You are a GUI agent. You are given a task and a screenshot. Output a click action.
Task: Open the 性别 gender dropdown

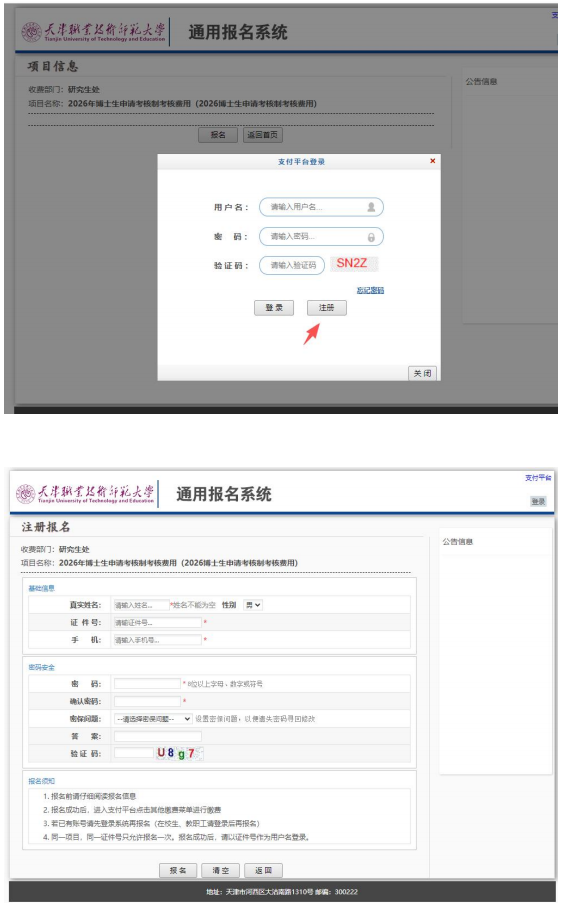[253, 605]
